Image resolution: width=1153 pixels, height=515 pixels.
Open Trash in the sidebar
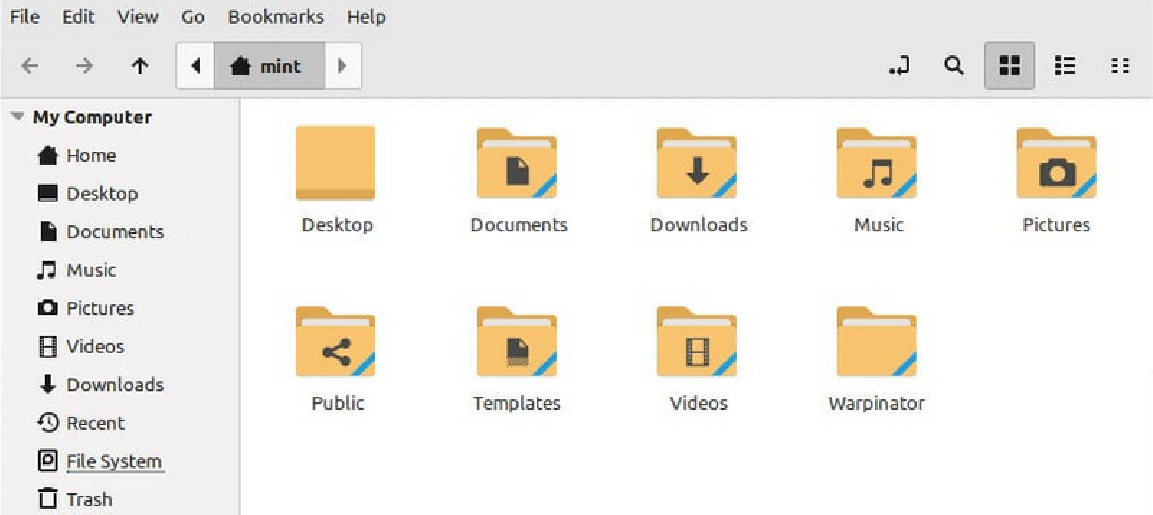coord(89,499)
